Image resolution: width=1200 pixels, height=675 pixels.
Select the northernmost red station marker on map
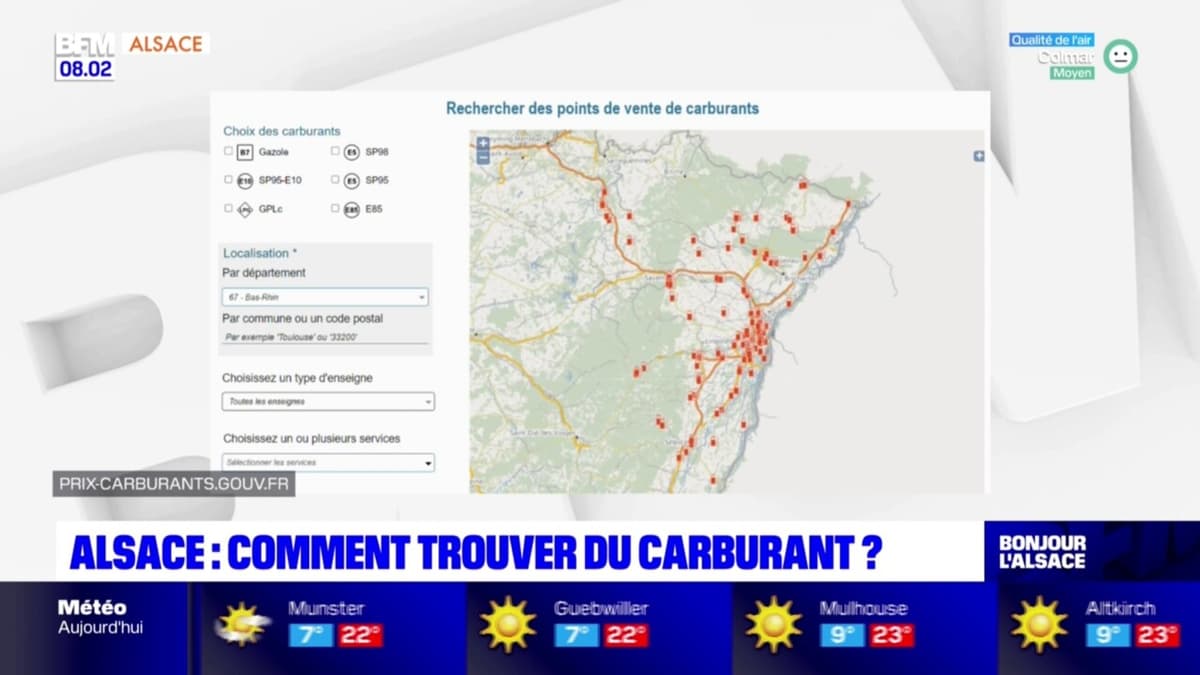coord(803,184)
